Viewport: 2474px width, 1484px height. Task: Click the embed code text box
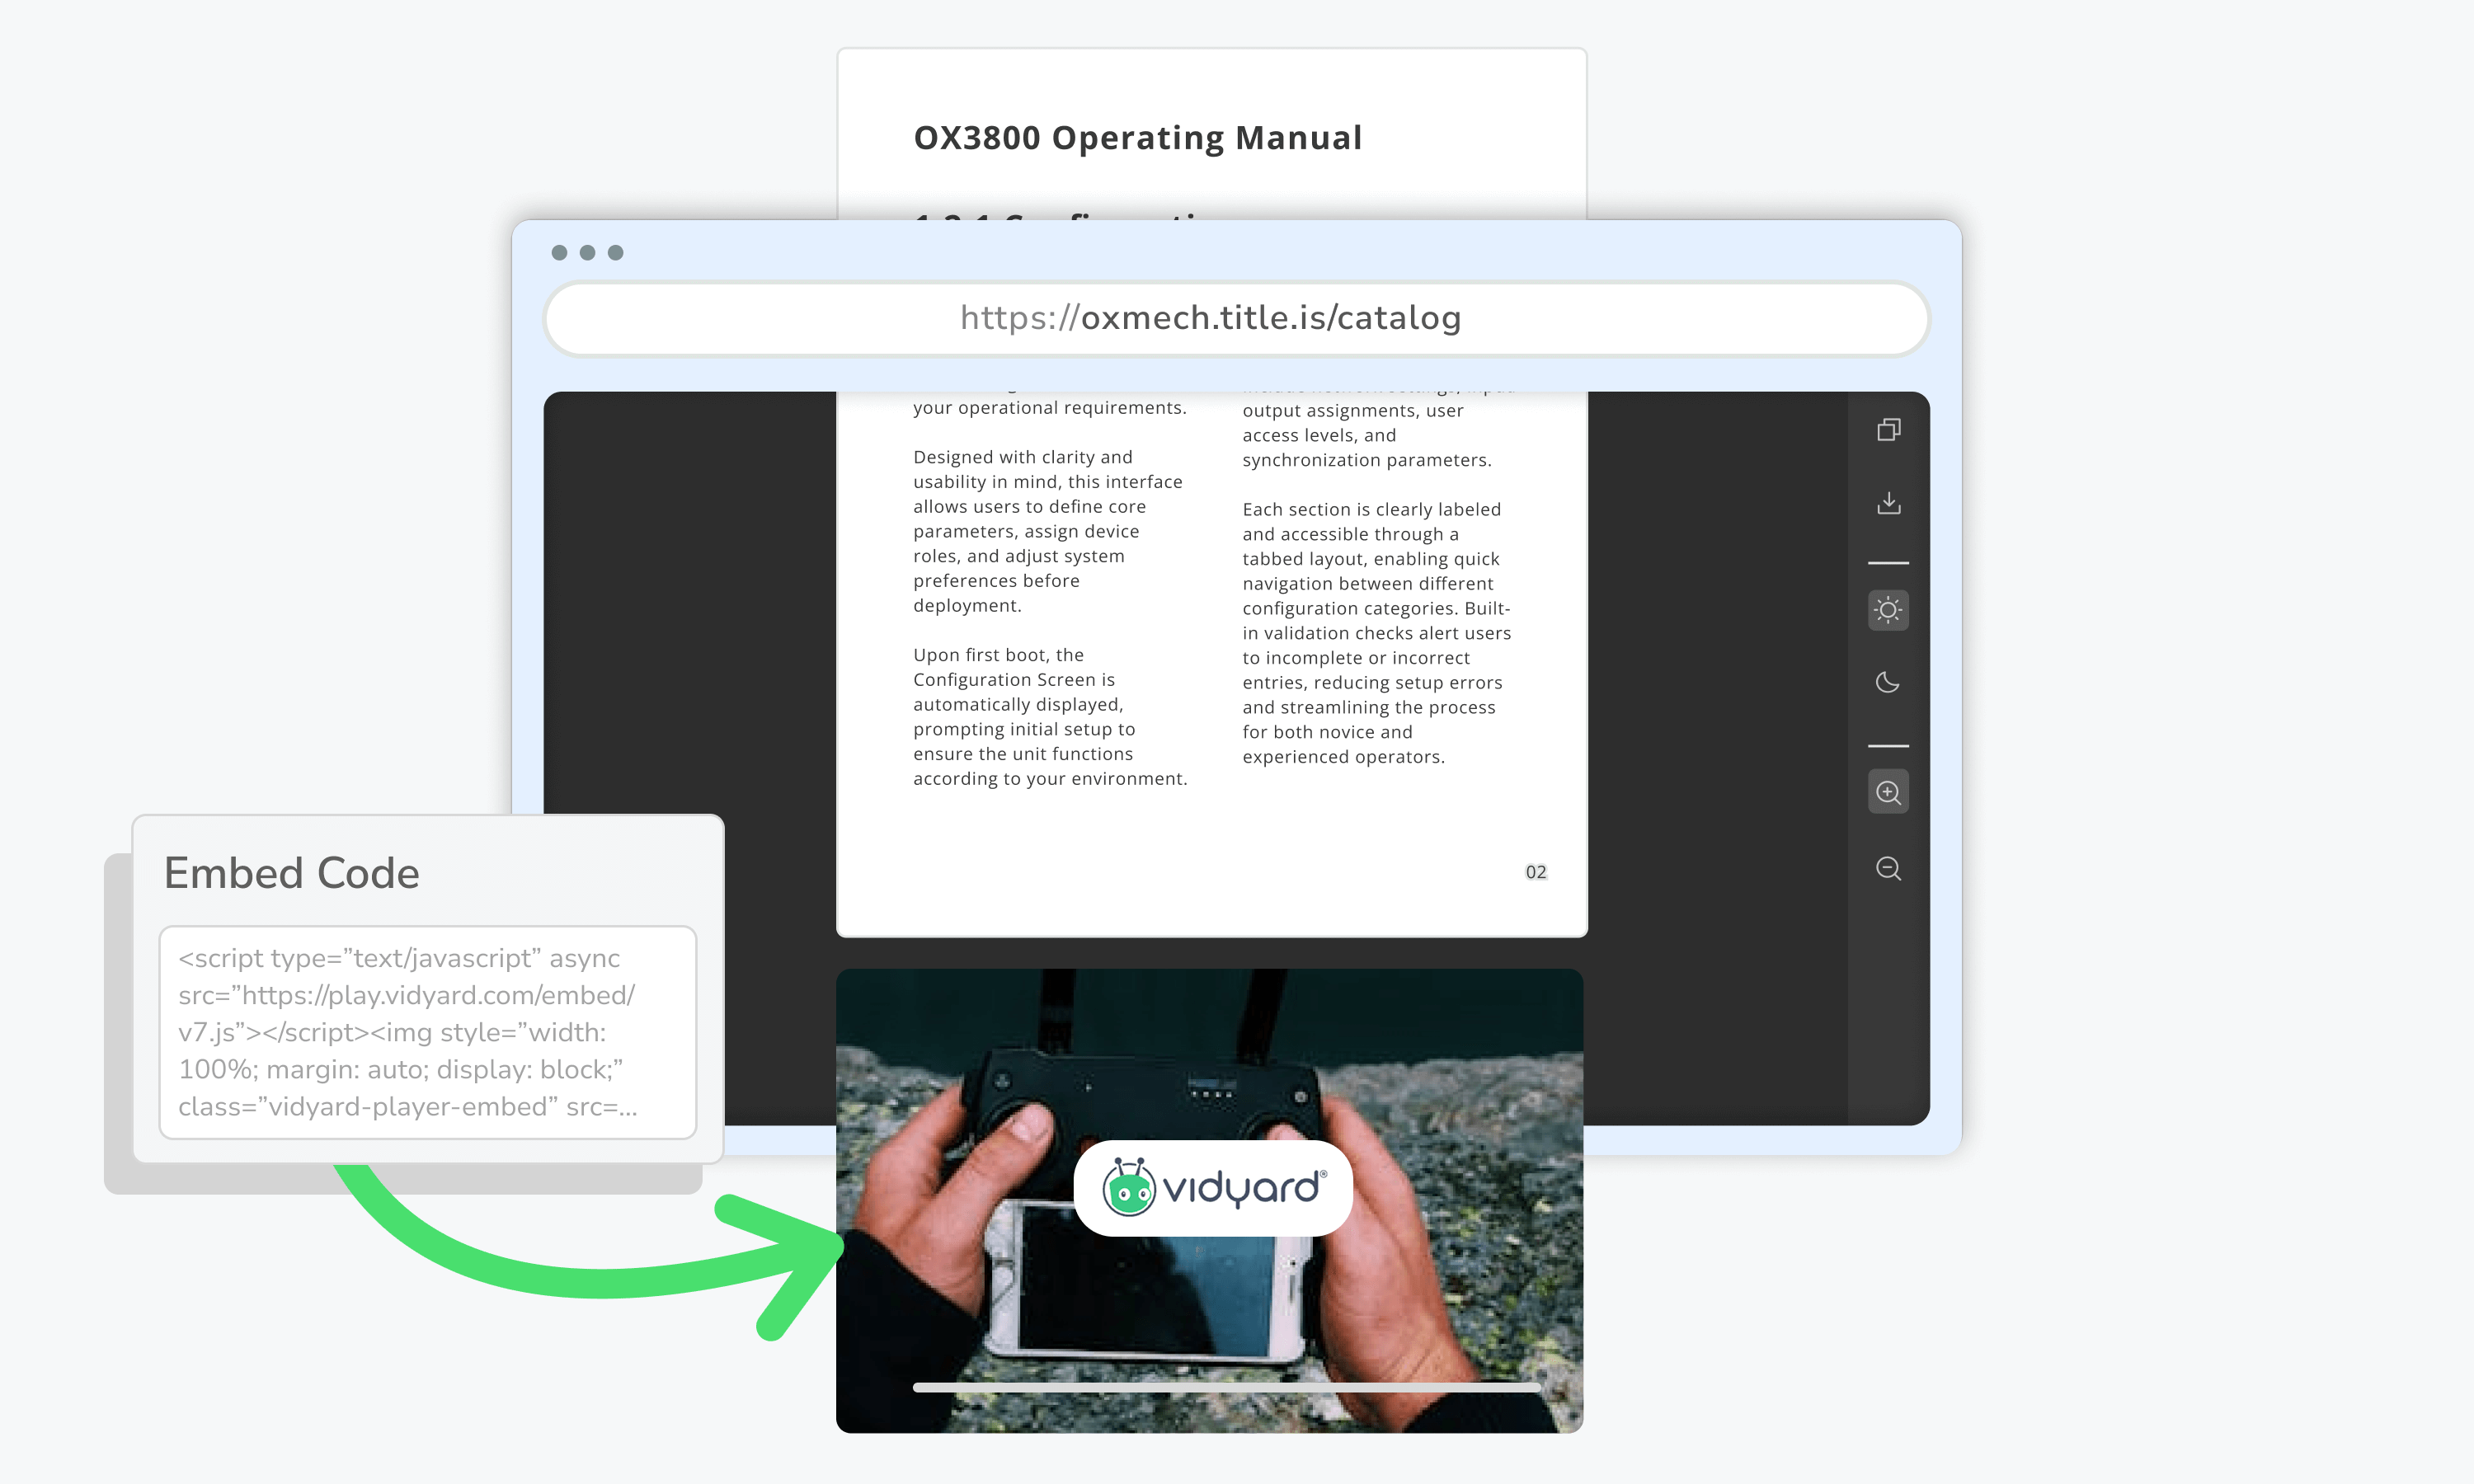(428, 1032)
